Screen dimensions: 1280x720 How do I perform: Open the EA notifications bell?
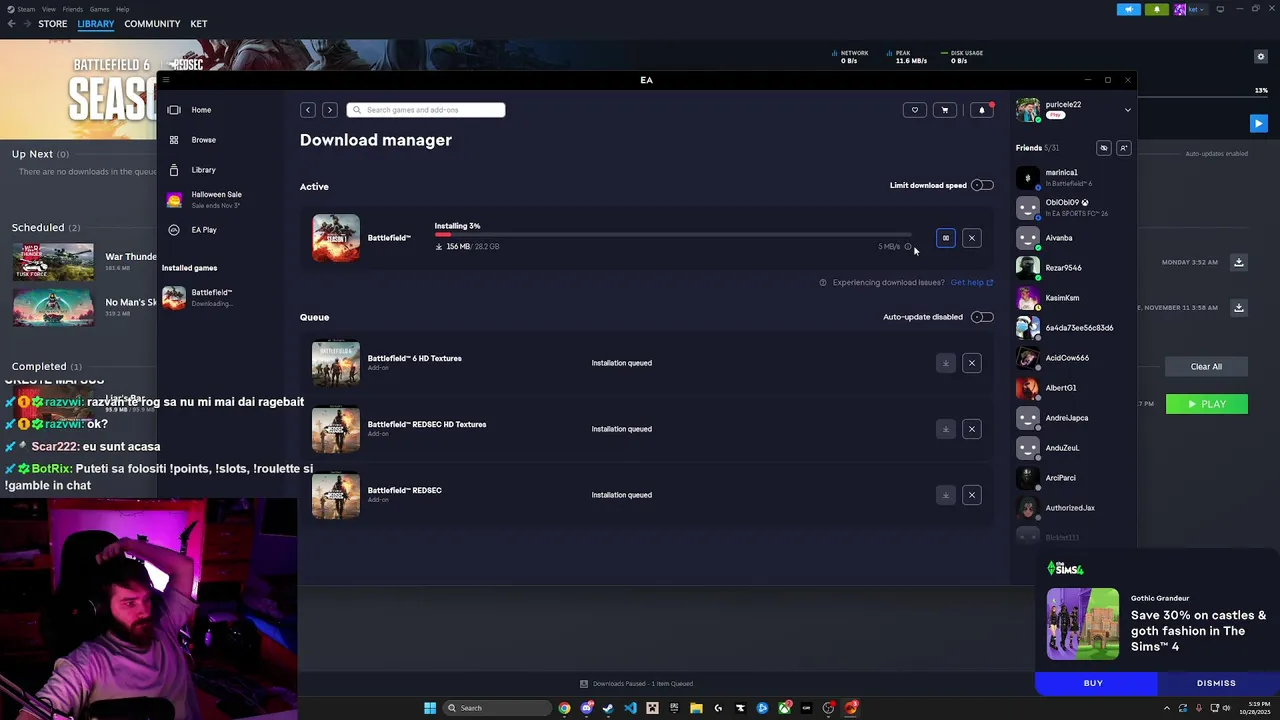click(982, 110)
